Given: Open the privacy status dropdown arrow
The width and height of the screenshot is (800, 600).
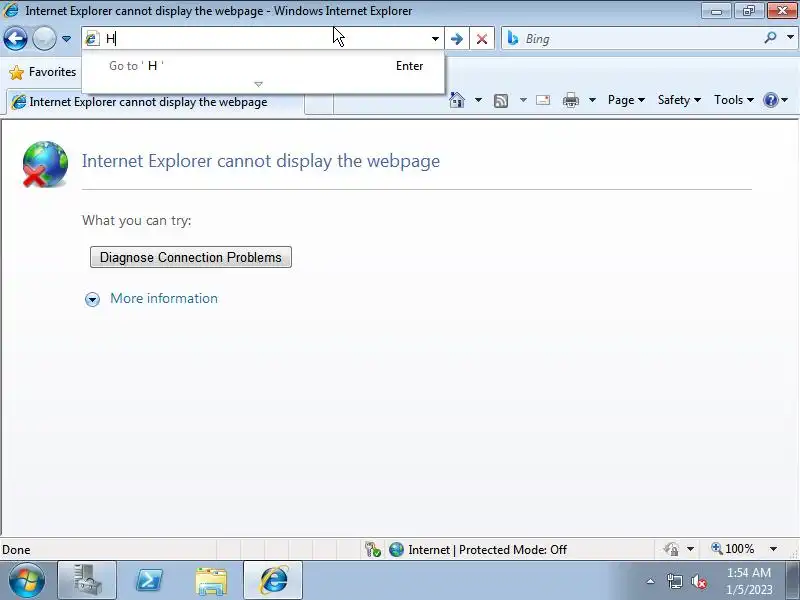Looking at the screenshot, I should click(690, 549).
